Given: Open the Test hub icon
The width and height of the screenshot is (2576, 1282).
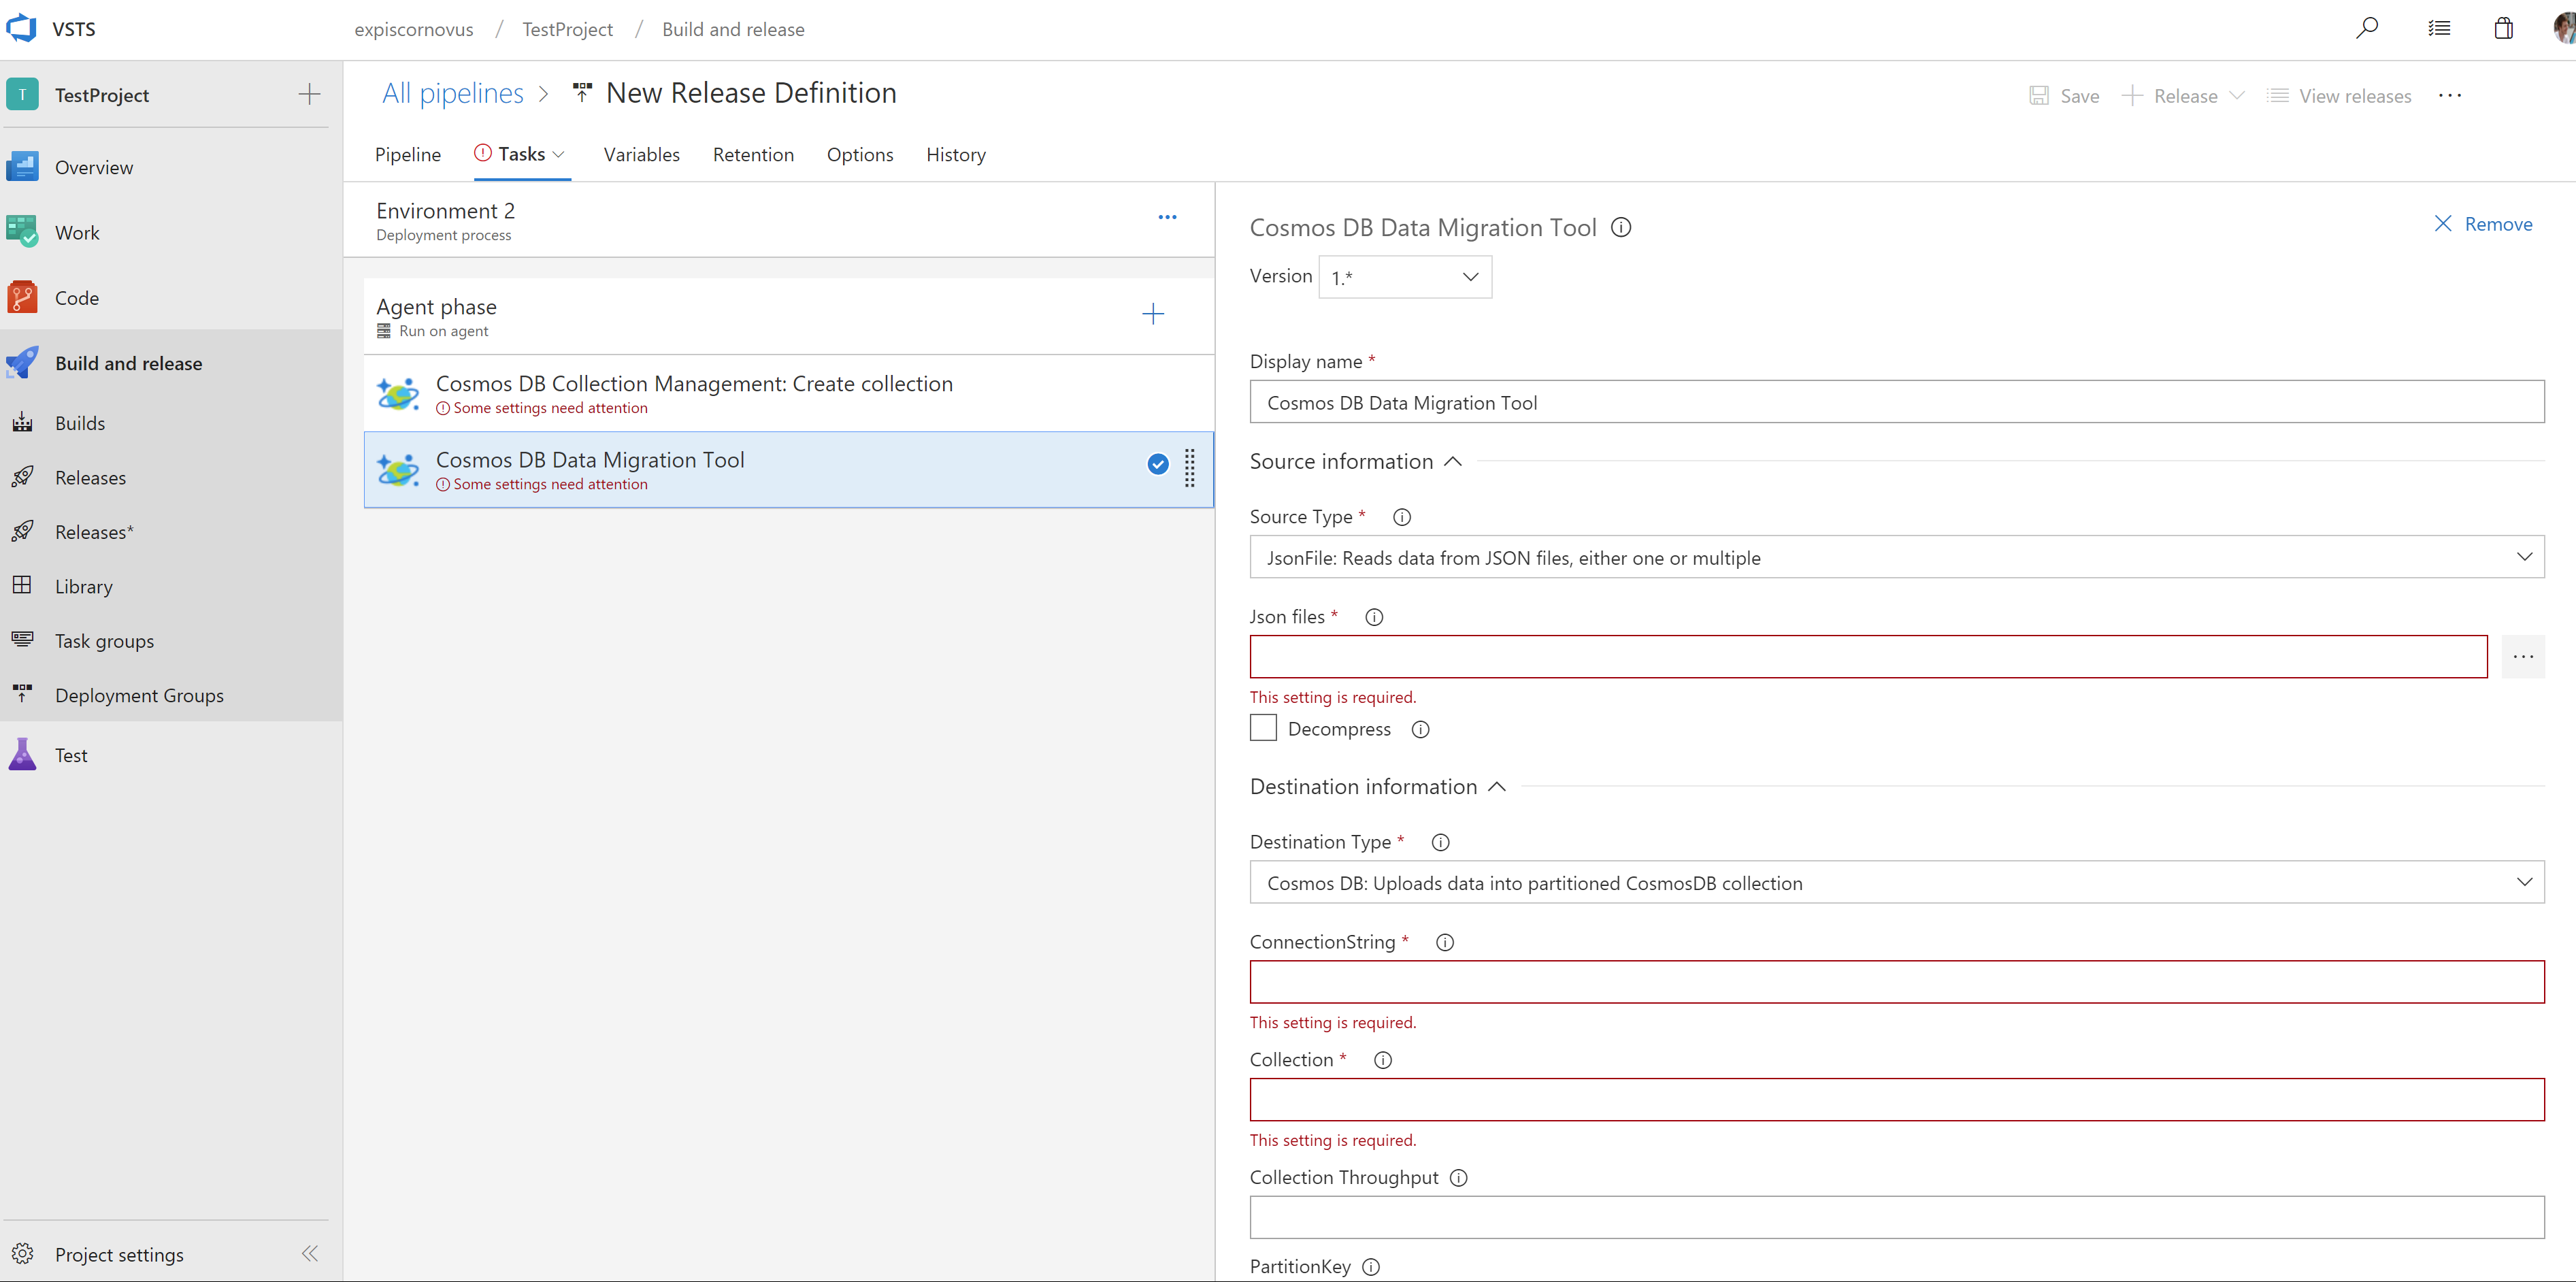Looking at the screenshot, I should pos(22,755).
